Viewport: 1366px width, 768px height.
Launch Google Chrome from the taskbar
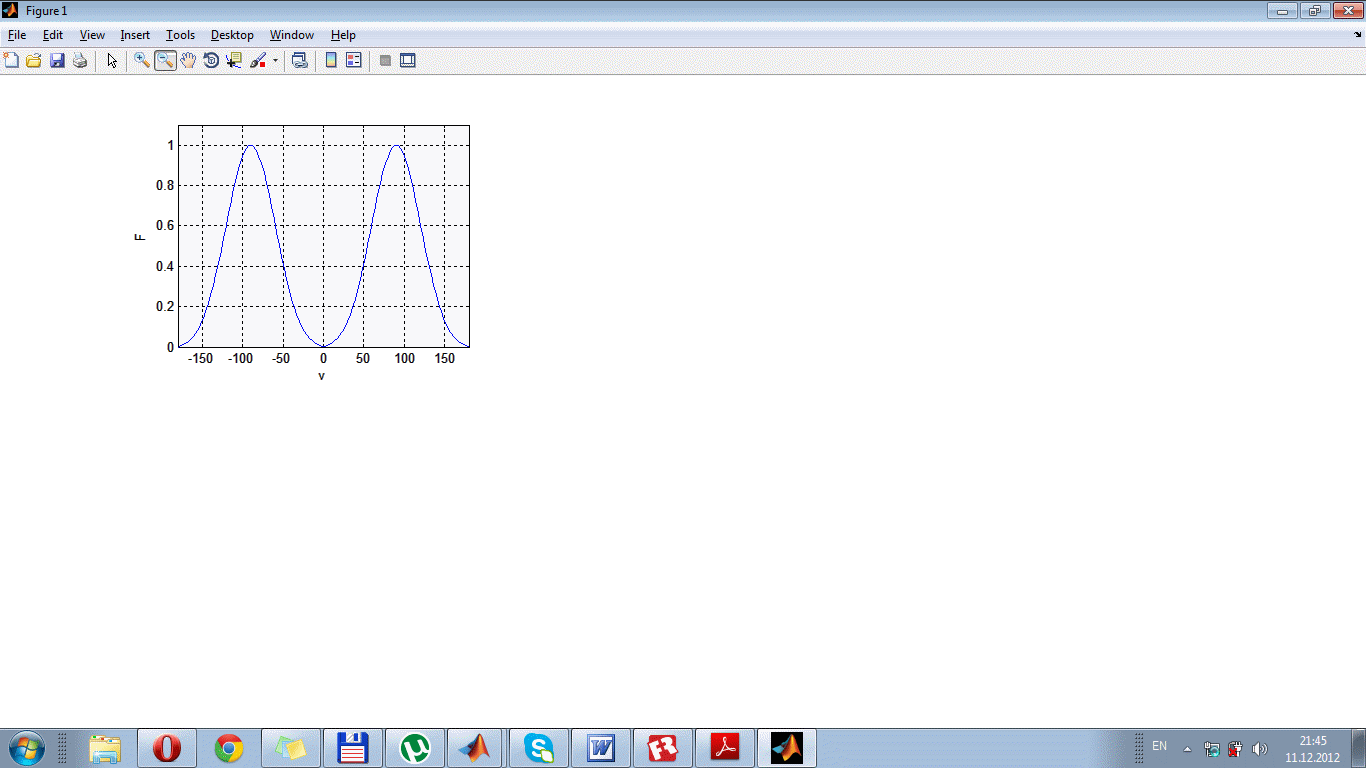coord(229,748)
